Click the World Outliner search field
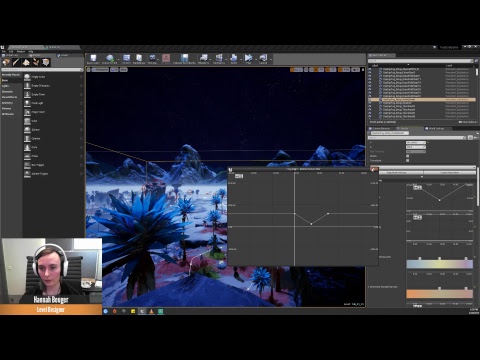 421,61
